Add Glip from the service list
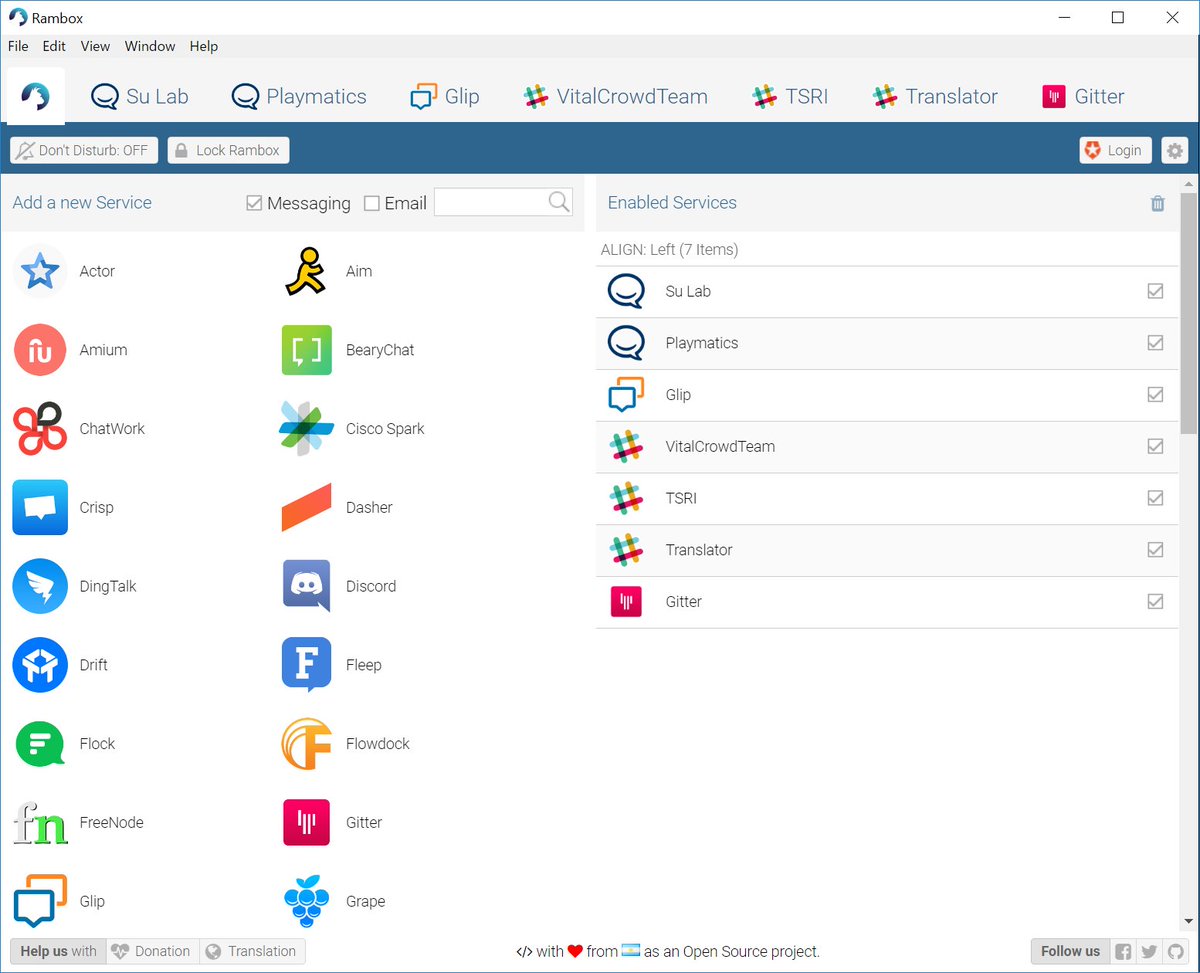 [40, 901]
